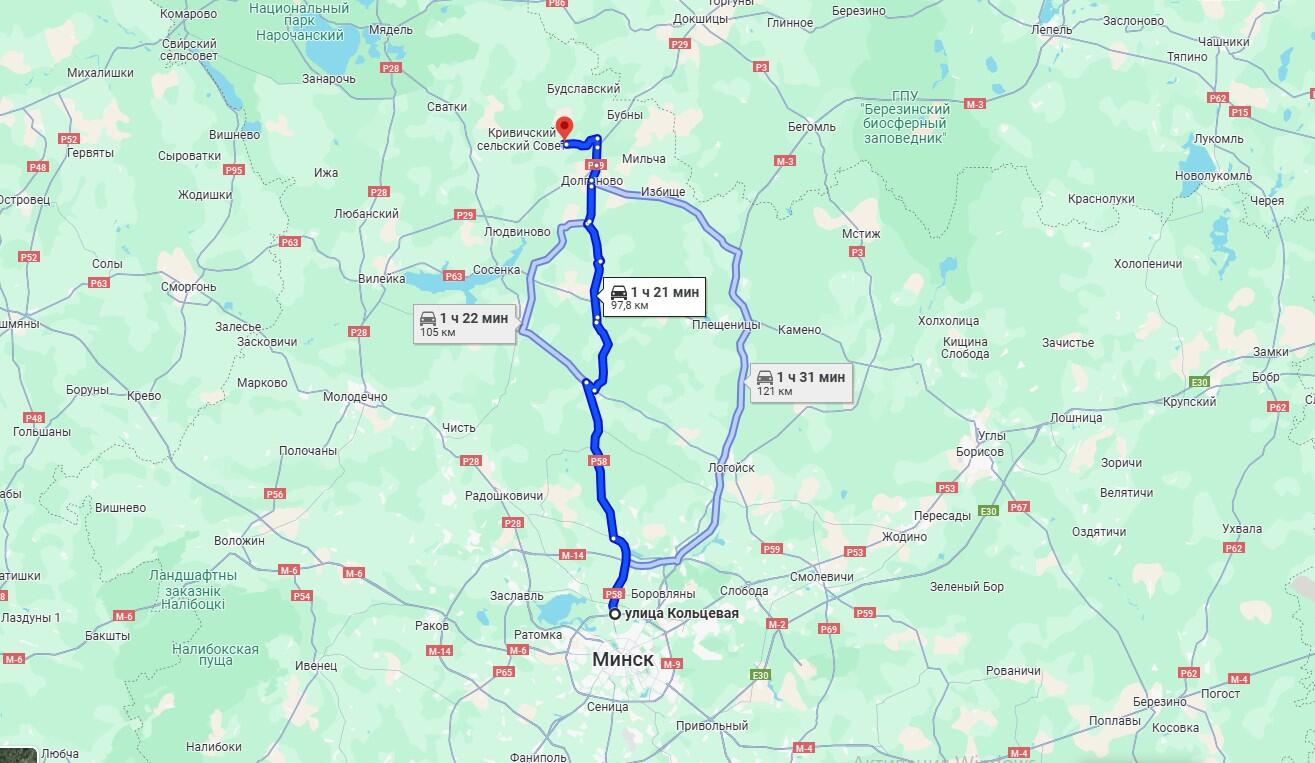Click the Минск city label
This screenshot has width=1315, height=763.
(x=623, y=660)
